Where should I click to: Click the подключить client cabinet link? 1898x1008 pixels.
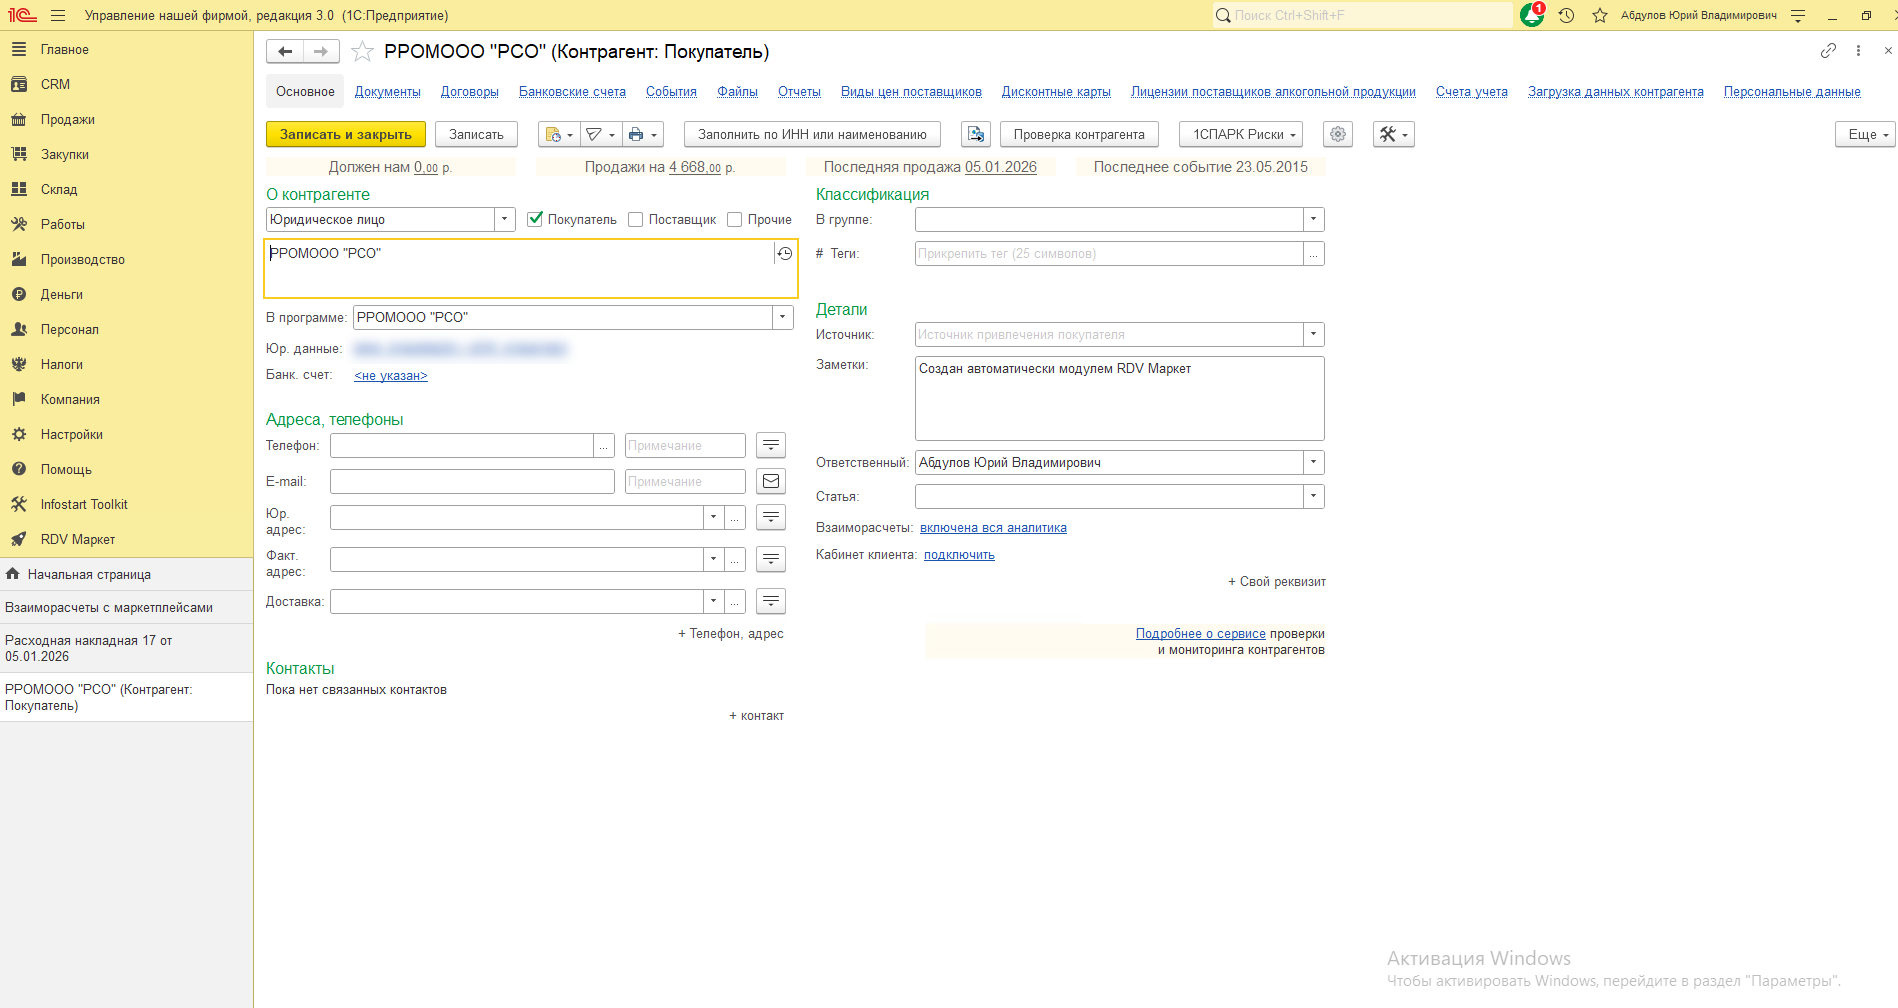pos(959,555)
